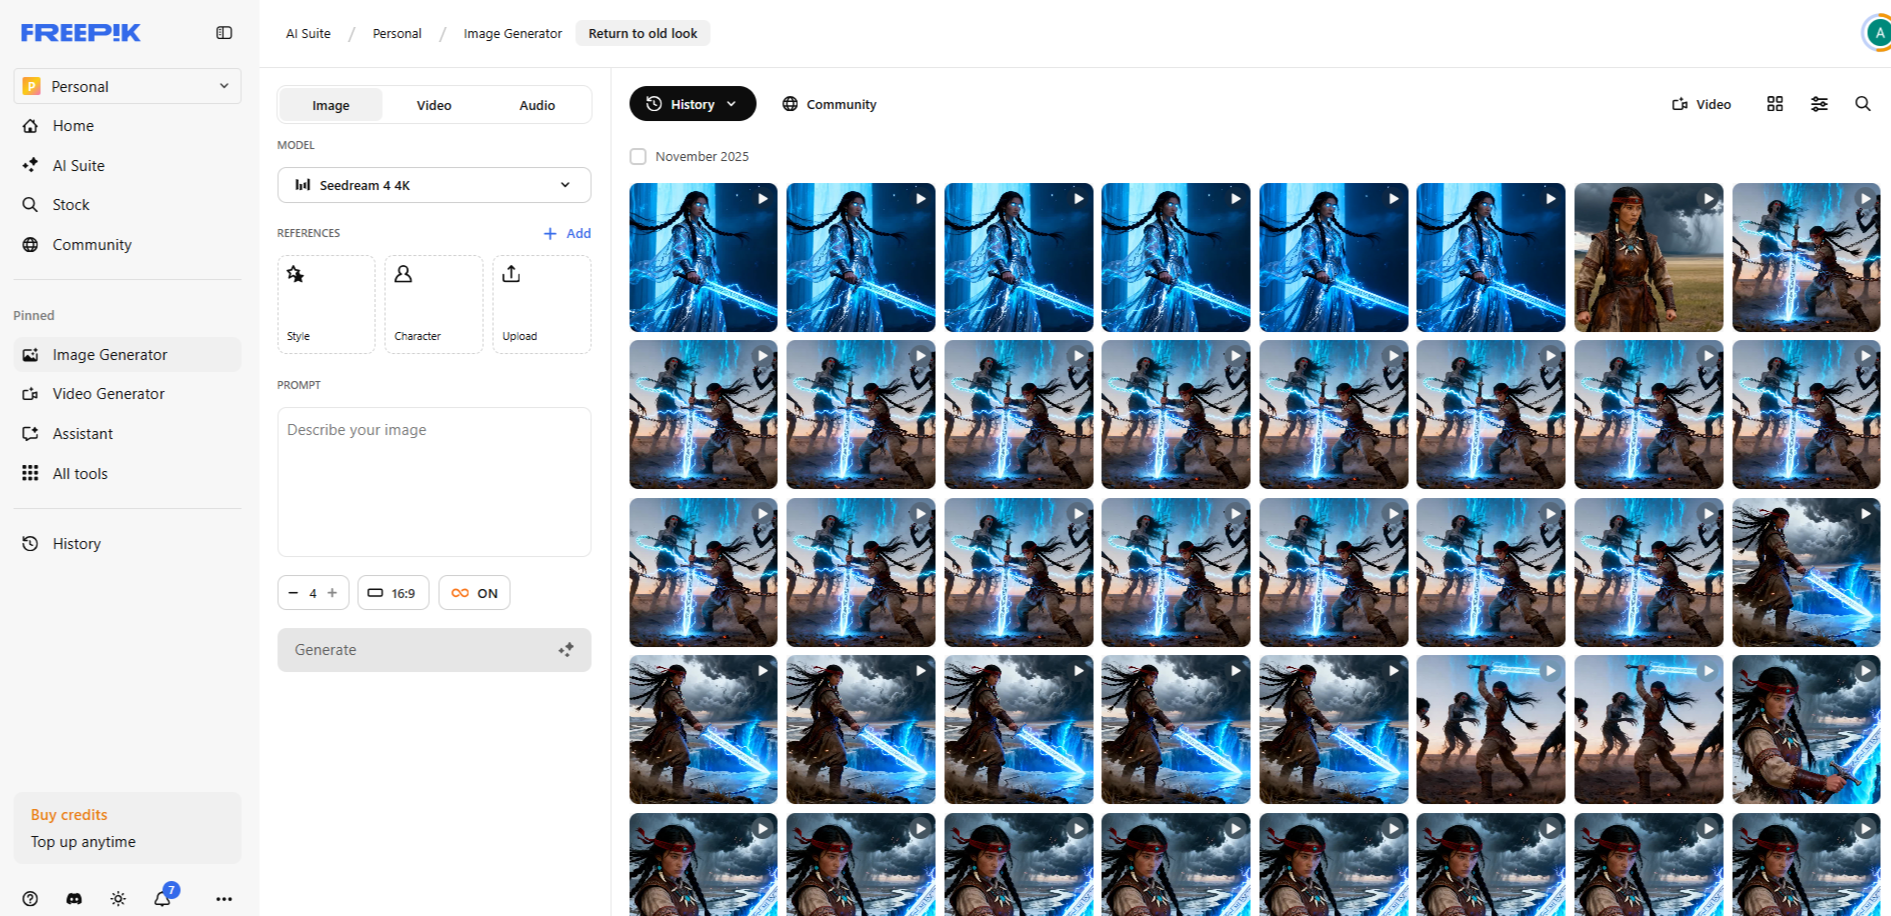Add a Character reference
The height and width of the screenshot is (916, 1891).
point(434,304)
